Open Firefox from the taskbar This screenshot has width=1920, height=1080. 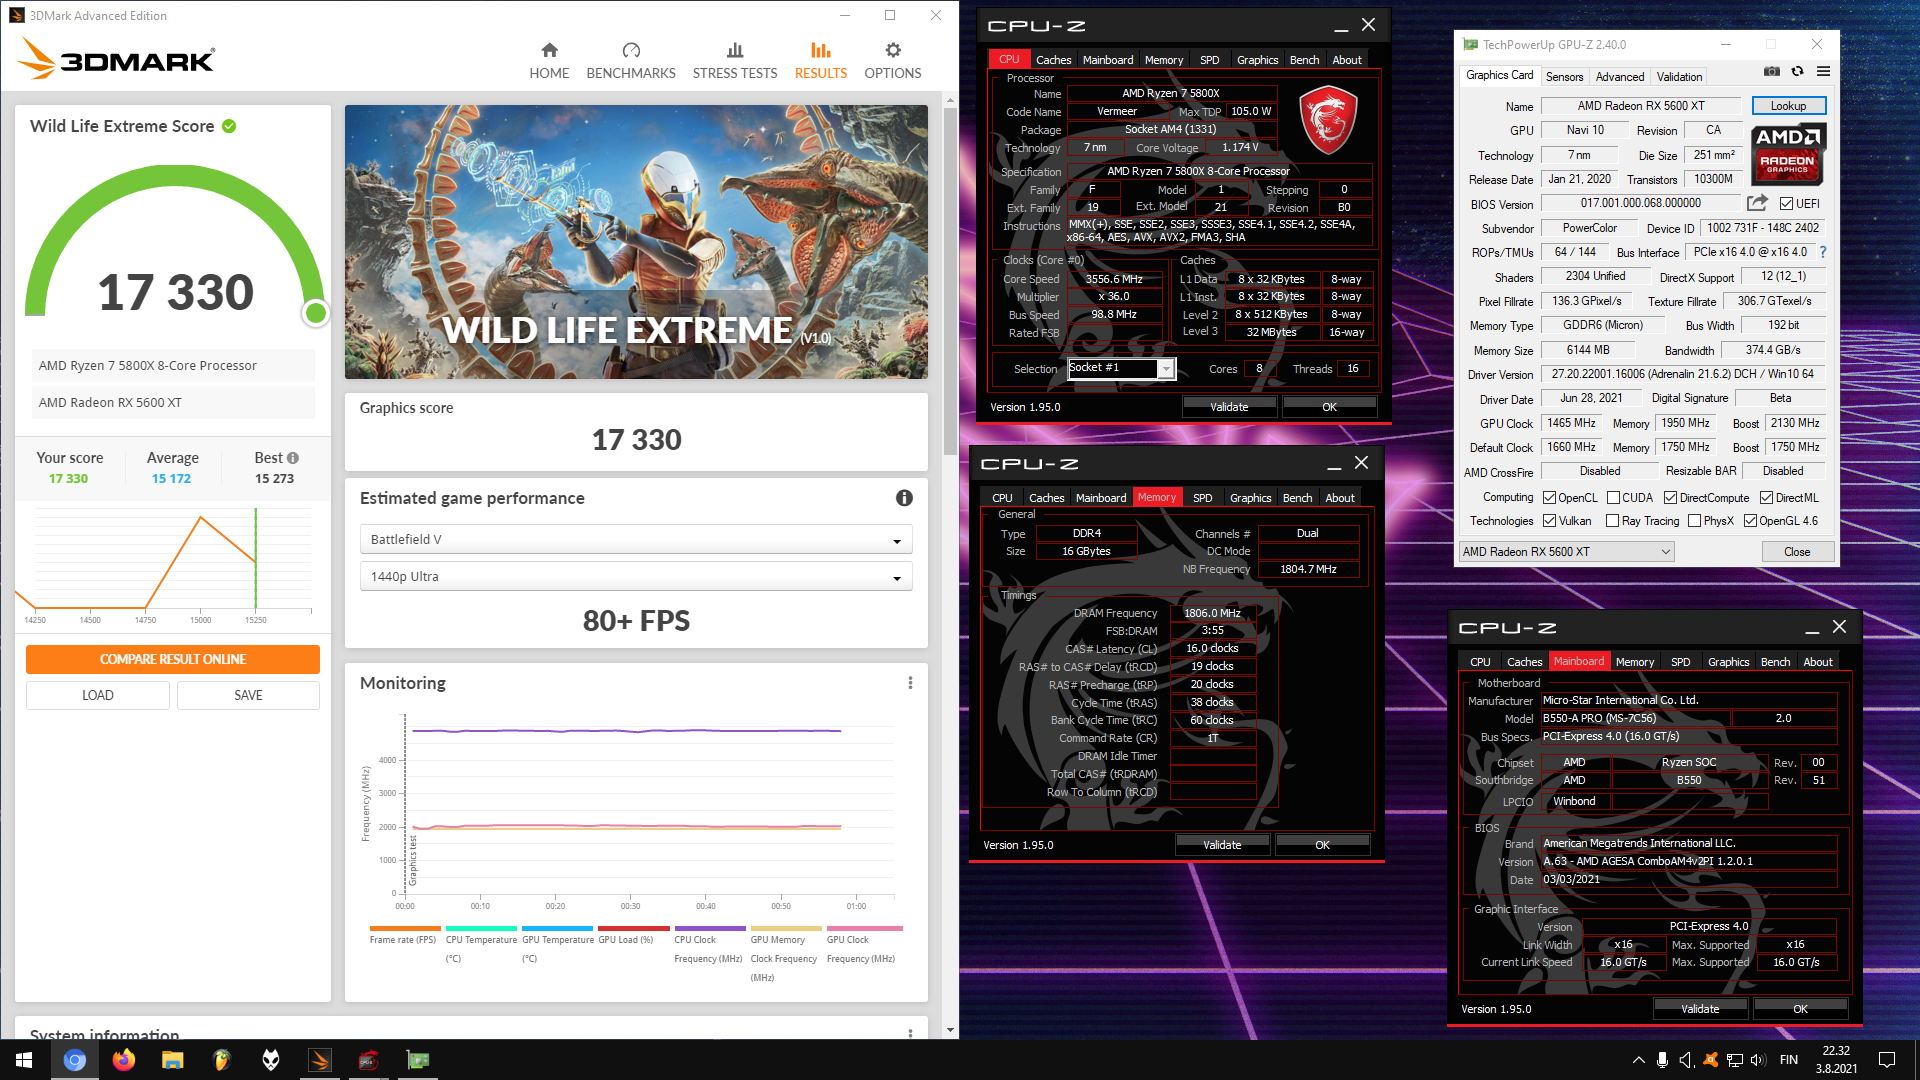click(123, 1060)
